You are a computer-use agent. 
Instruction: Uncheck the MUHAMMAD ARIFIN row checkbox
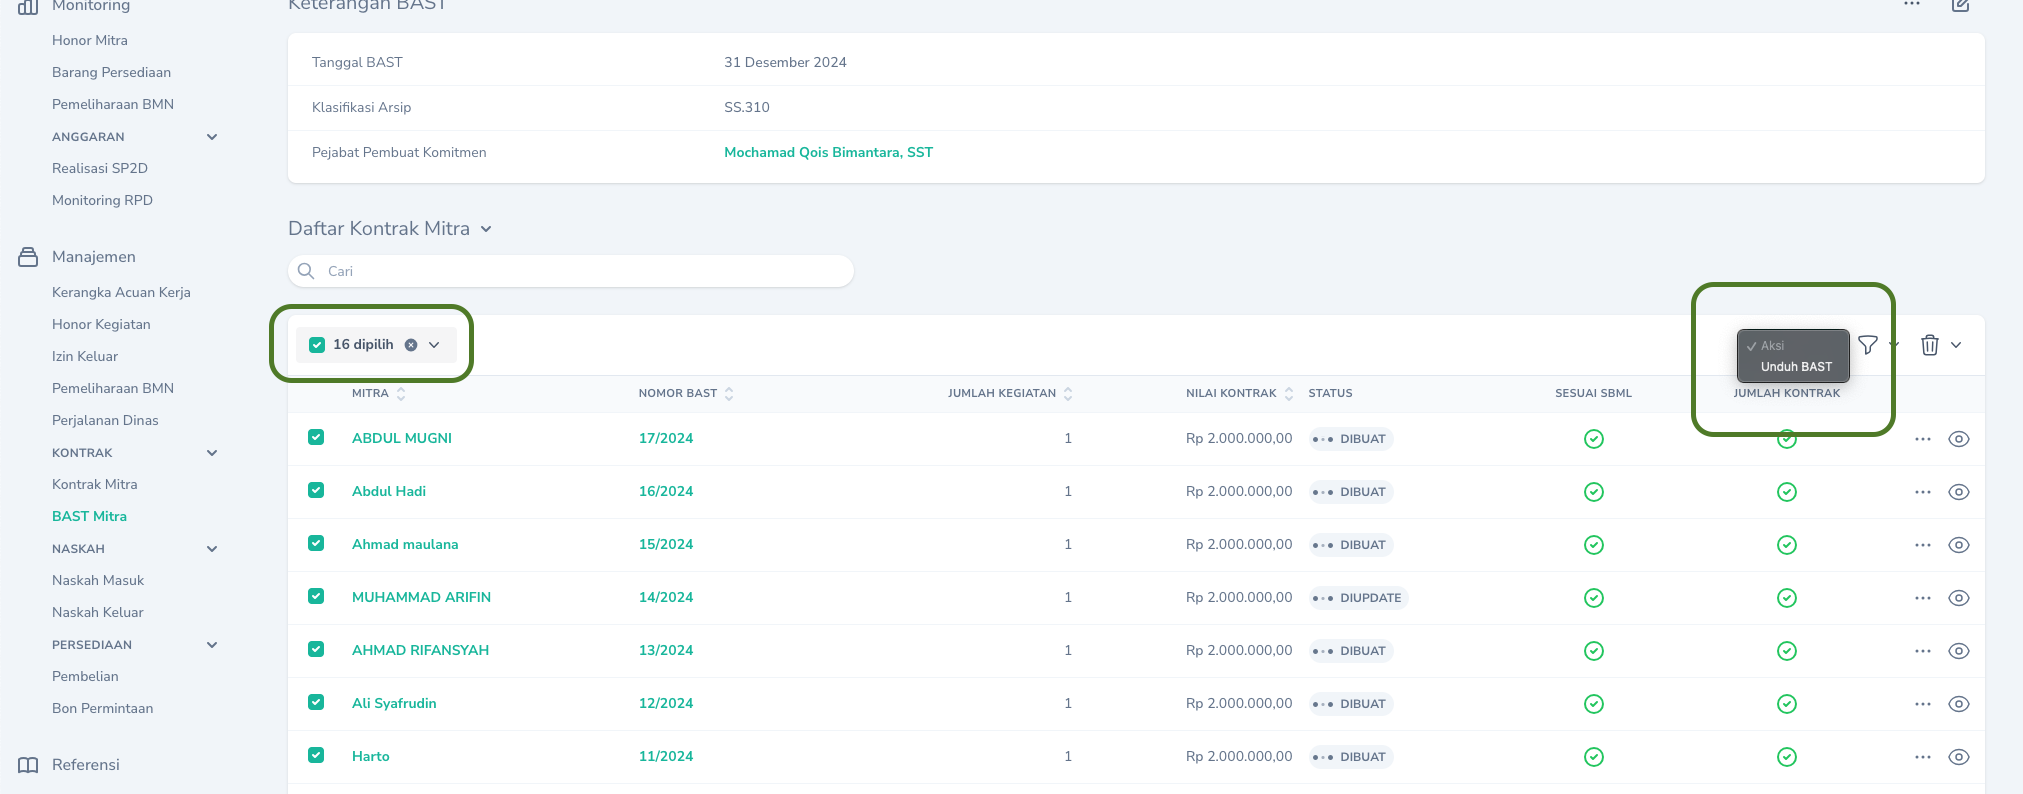[316, 596]
